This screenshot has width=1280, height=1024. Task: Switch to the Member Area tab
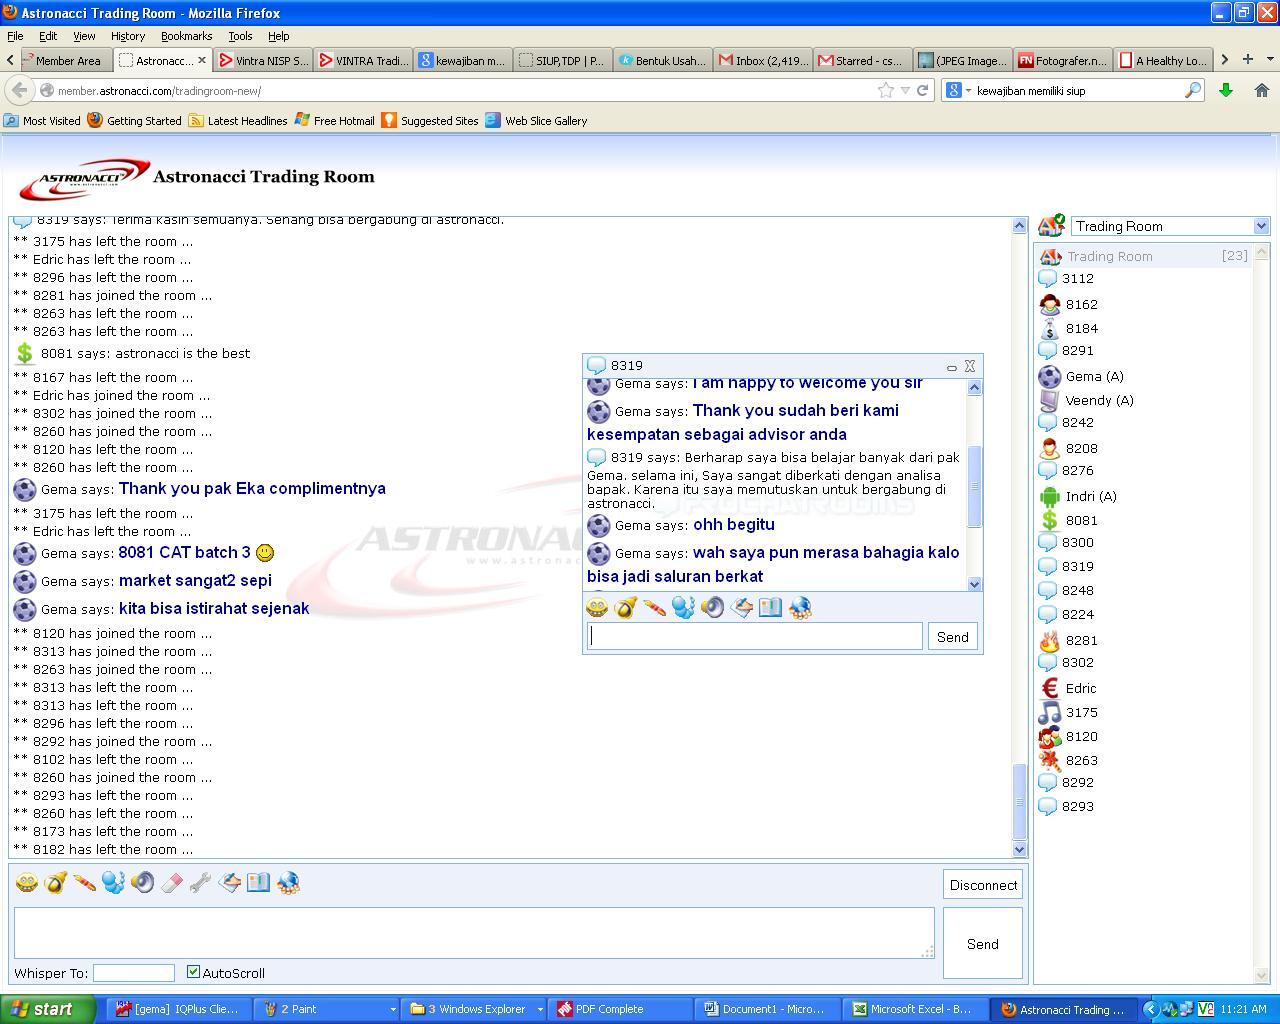coord(64,60)
